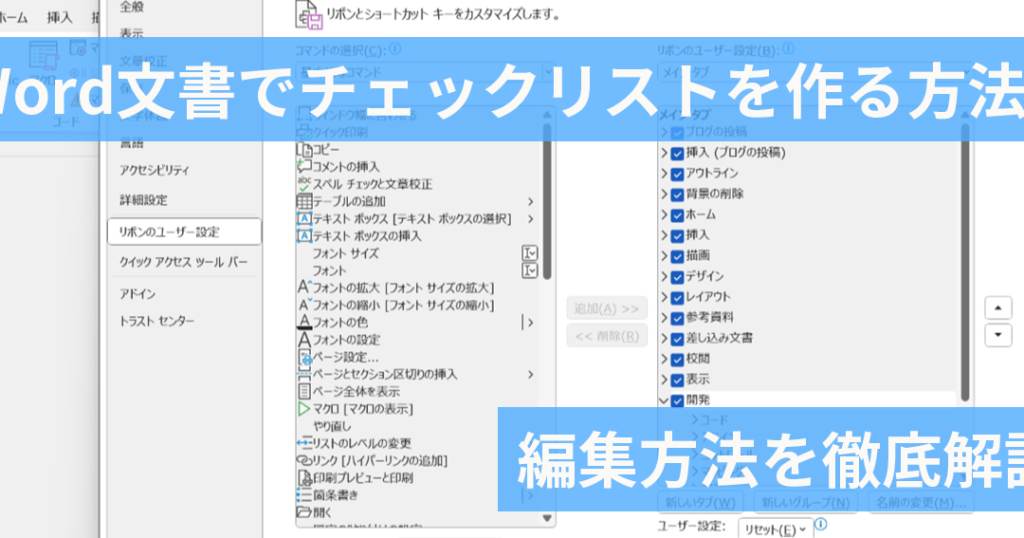Click the spell check and grammar icon
The width and height of the screenshot is (1024, 538).
305,184
